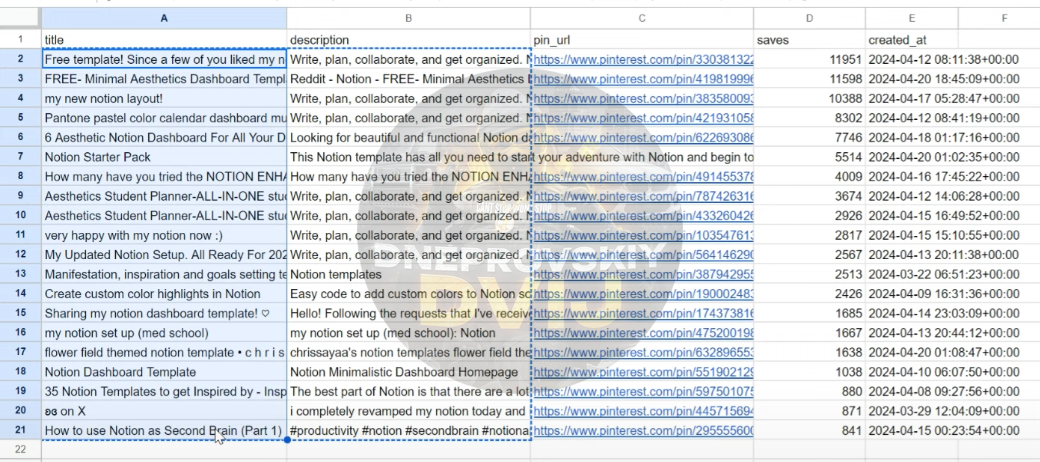Select row 1 header number
This screenshot has width=1040, height=462.
pyautogui.click(x=21, y=40)
